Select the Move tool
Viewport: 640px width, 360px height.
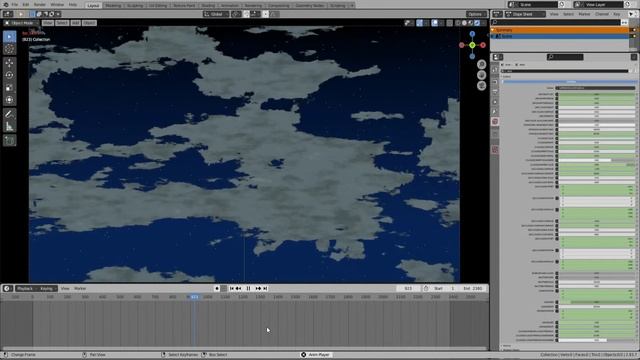9,63
